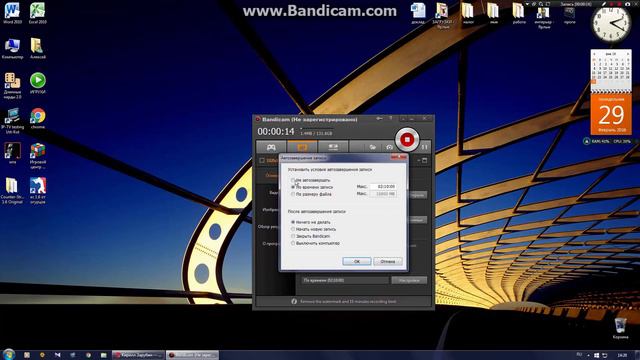
Task: Stop recording with the red Bandicam button
Action: coord(407,140)
